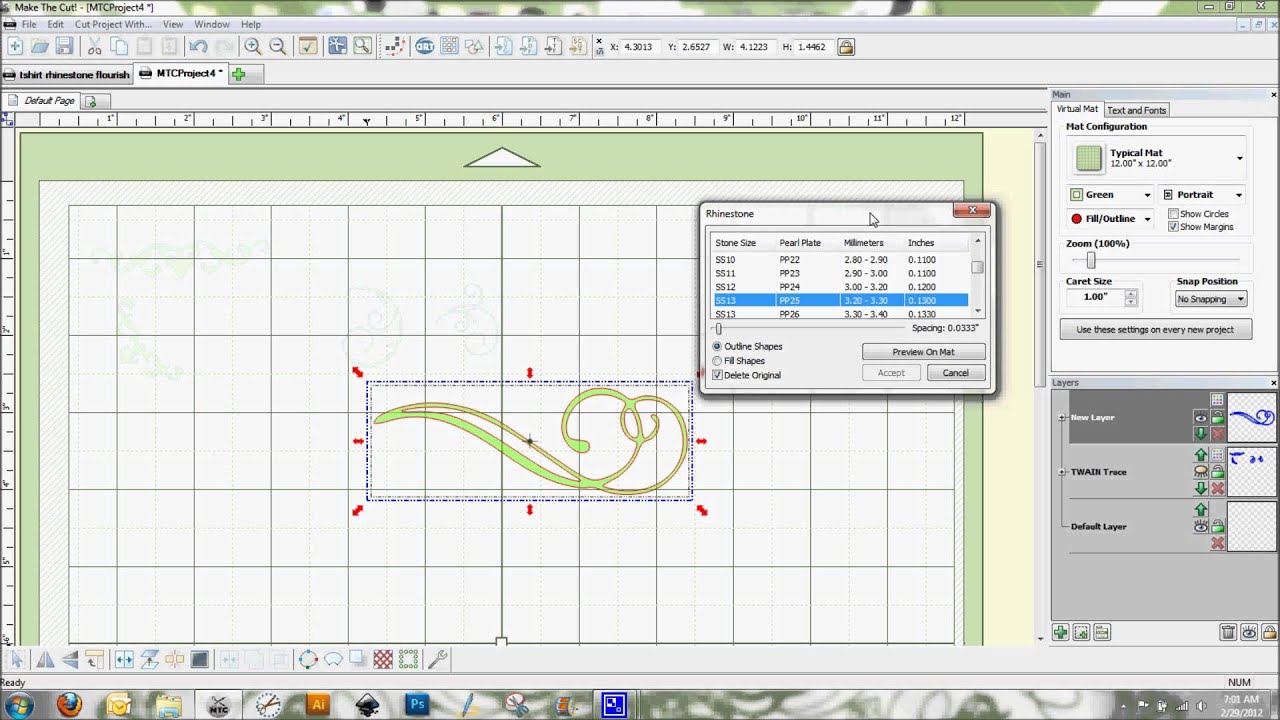Switch to the Text and Fonts tab
1280x720 pixels.
click(x=1136, y=110)
